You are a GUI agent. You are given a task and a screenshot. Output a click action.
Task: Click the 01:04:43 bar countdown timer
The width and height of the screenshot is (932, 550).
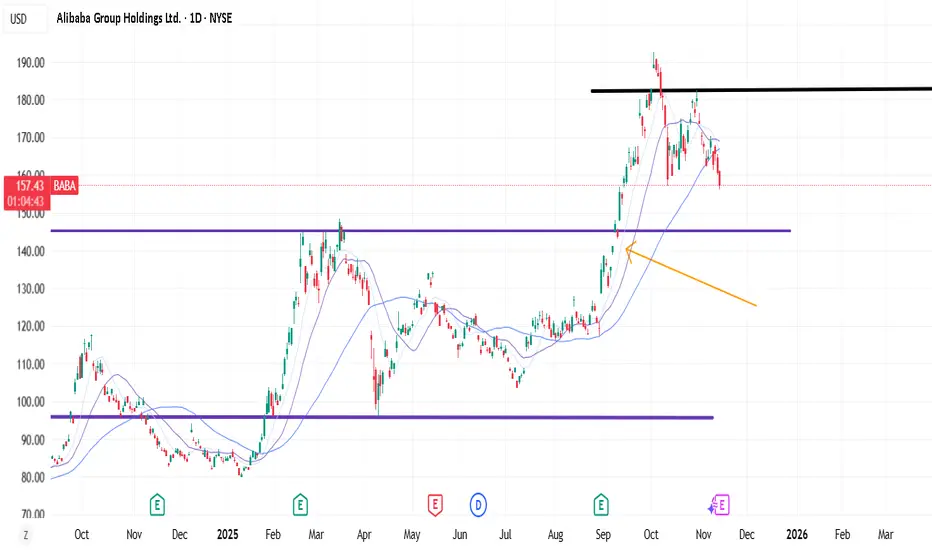pyautogui.click(x=26, y=202)
